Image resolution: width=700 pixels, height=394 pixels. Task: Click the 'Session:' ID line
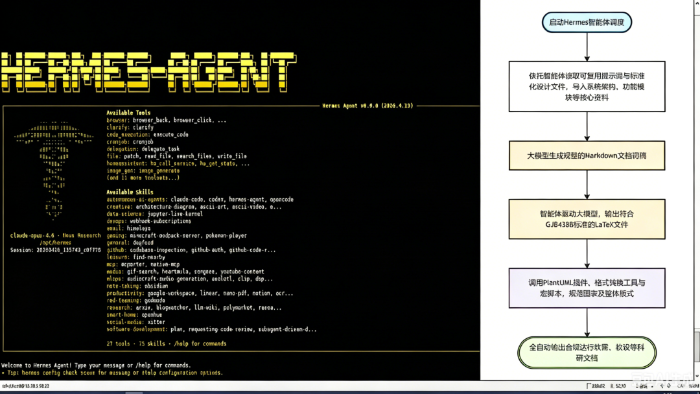coord(55,250)
